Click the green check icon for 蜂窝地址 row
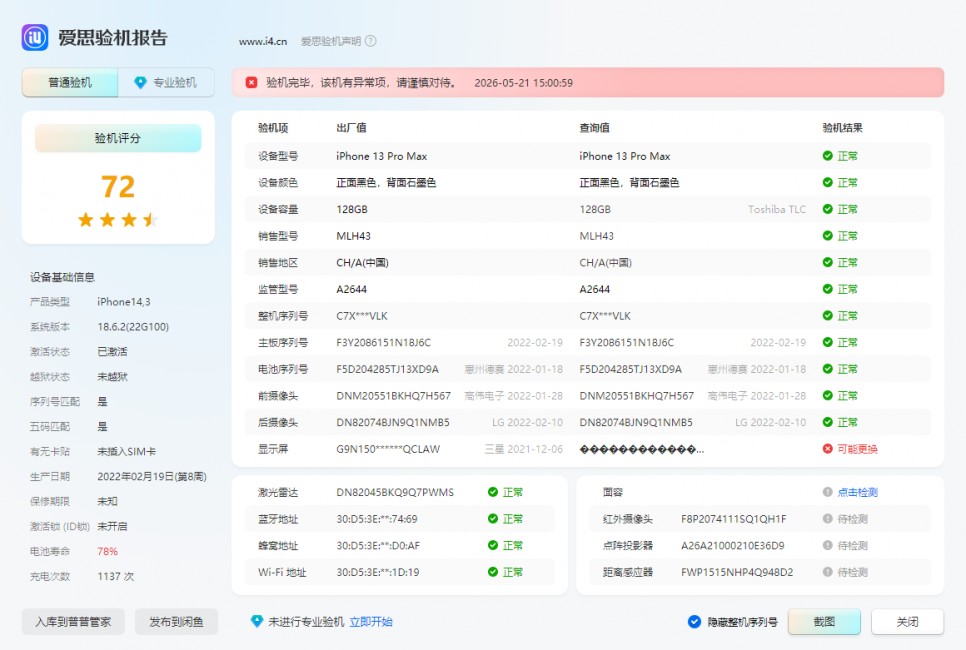The image size is (966, 650). tap(493, 545)
